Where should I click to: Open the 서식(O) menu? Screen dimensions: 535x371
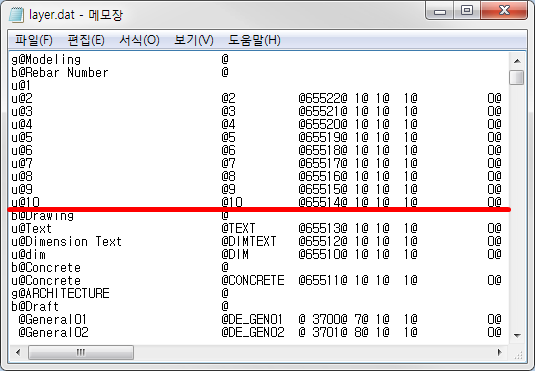tap(139, 40)
